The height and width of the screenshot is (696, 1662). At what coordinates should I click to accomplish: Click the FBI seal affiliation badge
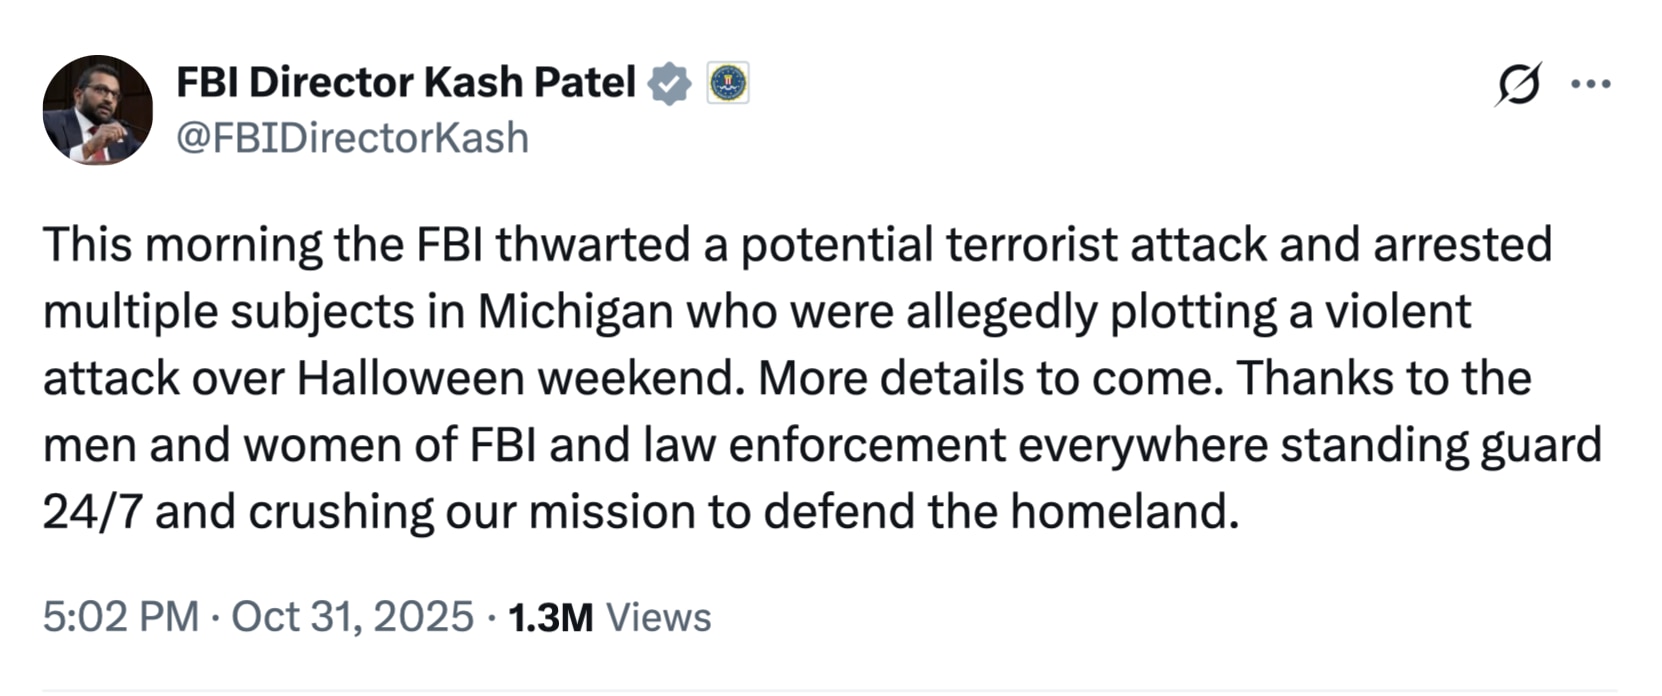(x=728, y=84)
